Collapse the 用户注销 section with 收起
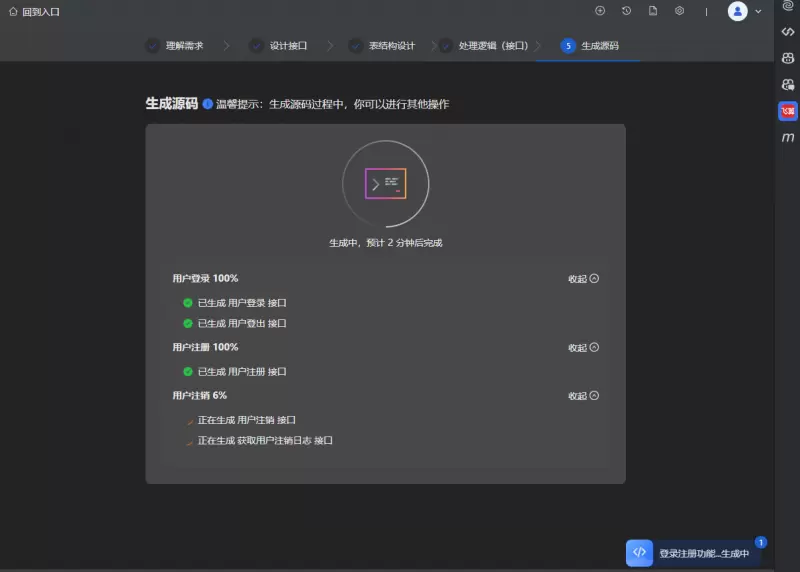 click(583, 396)
